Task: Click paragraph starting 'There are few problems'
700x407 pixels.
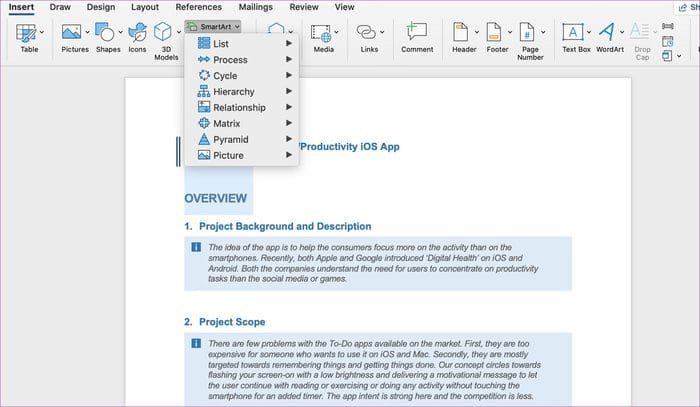Action: point(374,370)
